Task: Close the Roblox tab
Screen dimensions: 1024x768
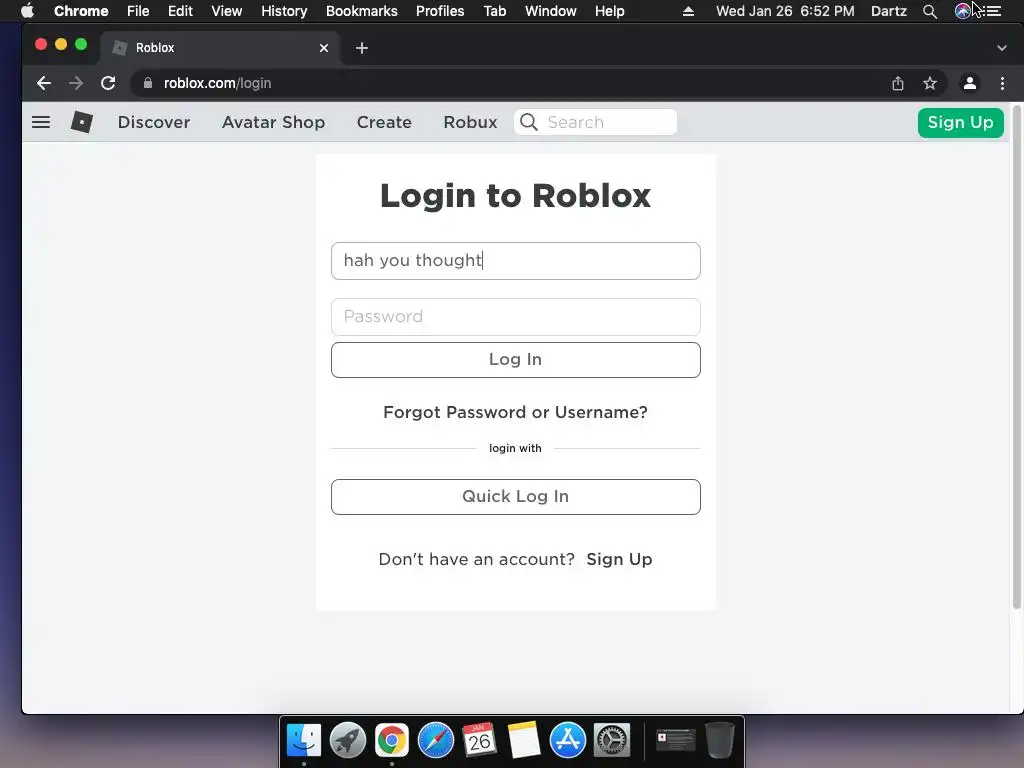Action: [x=324, y=48]
